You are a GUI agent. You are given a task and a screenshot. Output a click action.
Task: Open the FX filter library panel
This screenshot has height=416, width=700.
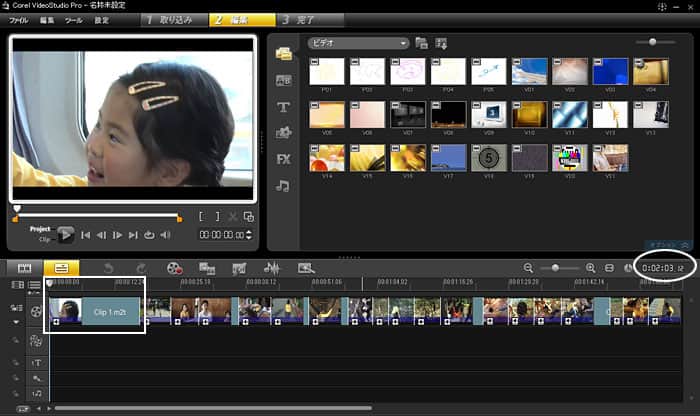(x=283, y=159)
